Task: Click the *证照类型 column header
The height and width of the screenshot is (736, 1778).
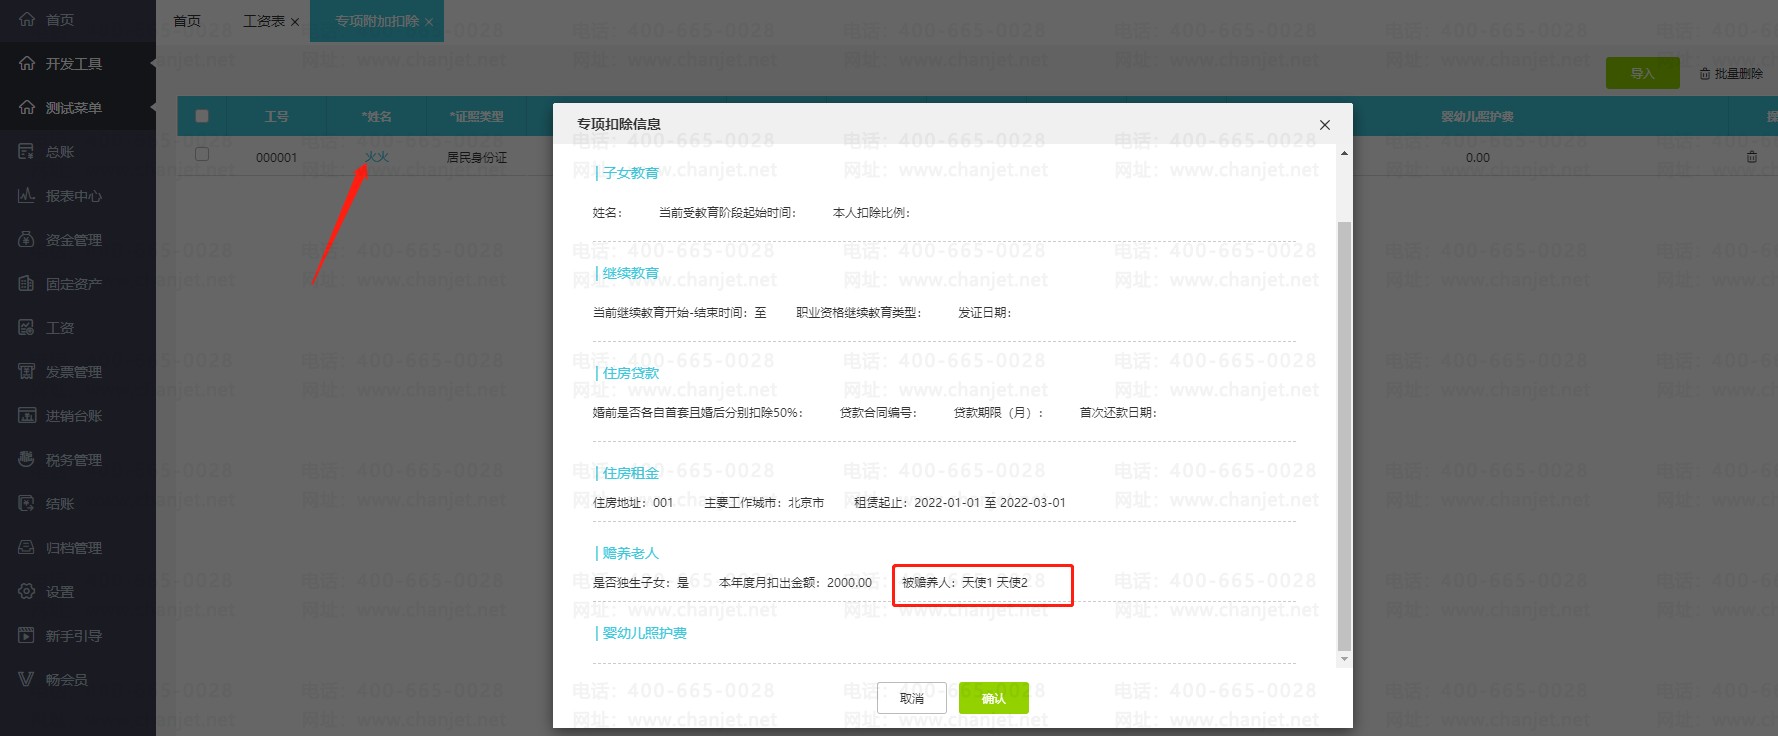Action: pos(476,117)
